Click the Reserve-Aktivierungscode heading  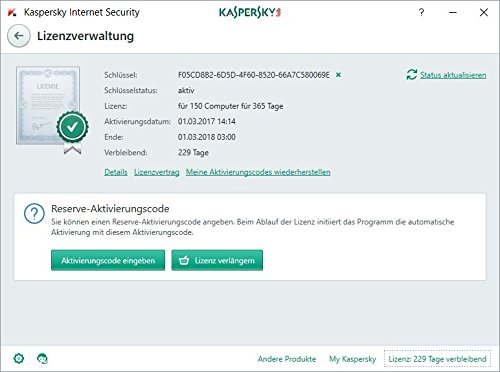pyautogui.click(x=110, y=209)
